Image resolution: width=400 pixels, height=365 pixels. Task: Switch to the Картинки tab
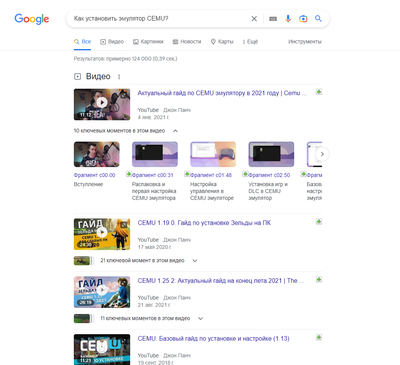[148, 42]
